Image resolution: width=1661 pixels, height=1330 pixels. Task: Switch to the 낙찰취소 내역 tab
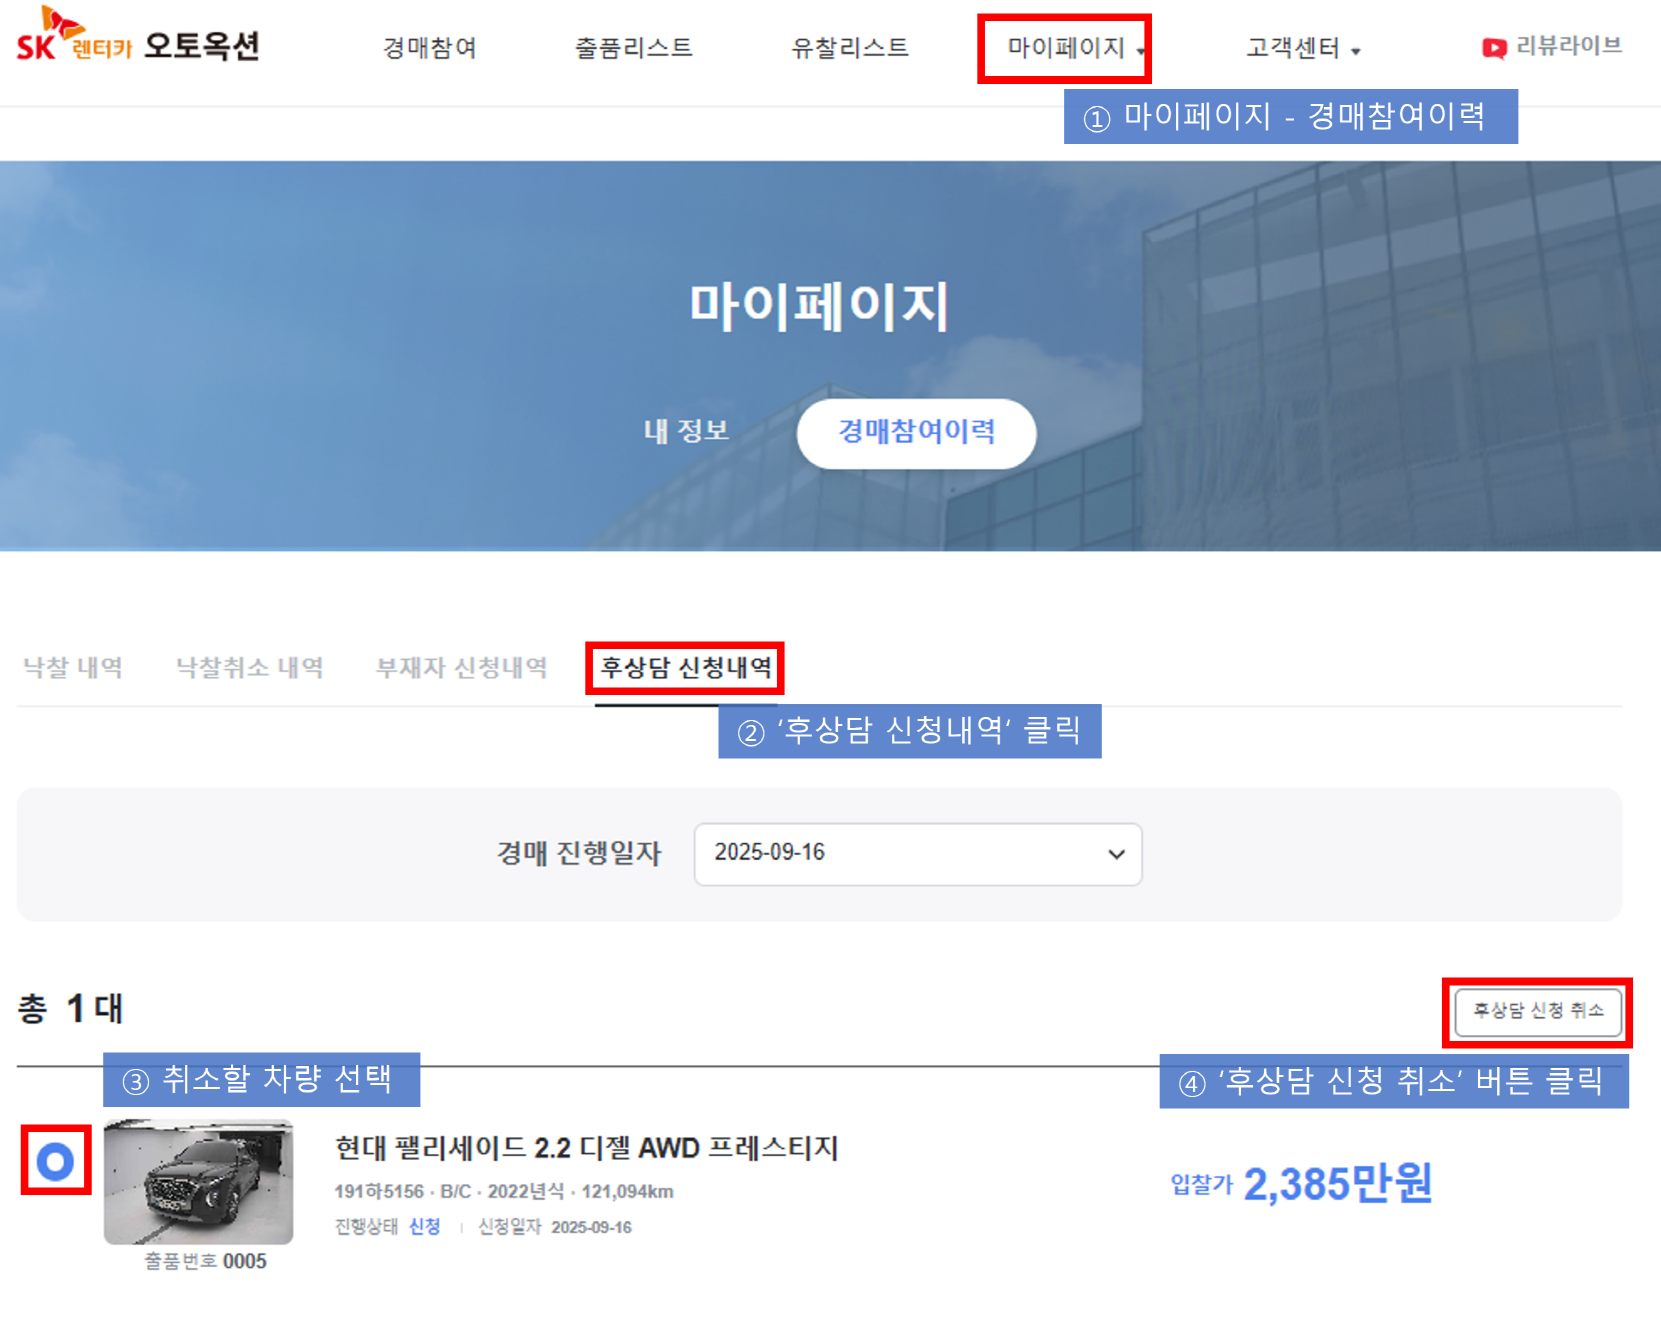250,667
